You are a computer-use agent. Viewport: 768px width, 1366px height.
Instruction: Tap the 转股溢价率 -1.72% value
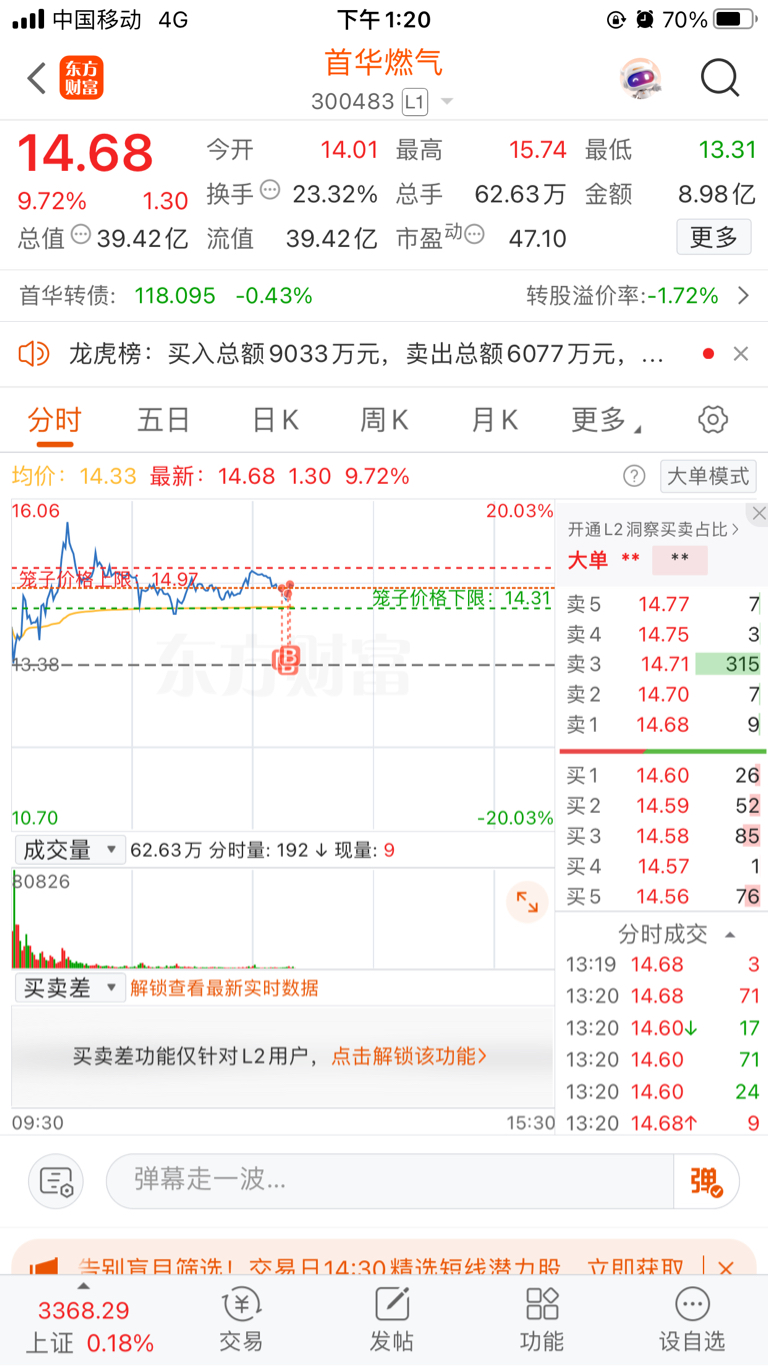683,295
